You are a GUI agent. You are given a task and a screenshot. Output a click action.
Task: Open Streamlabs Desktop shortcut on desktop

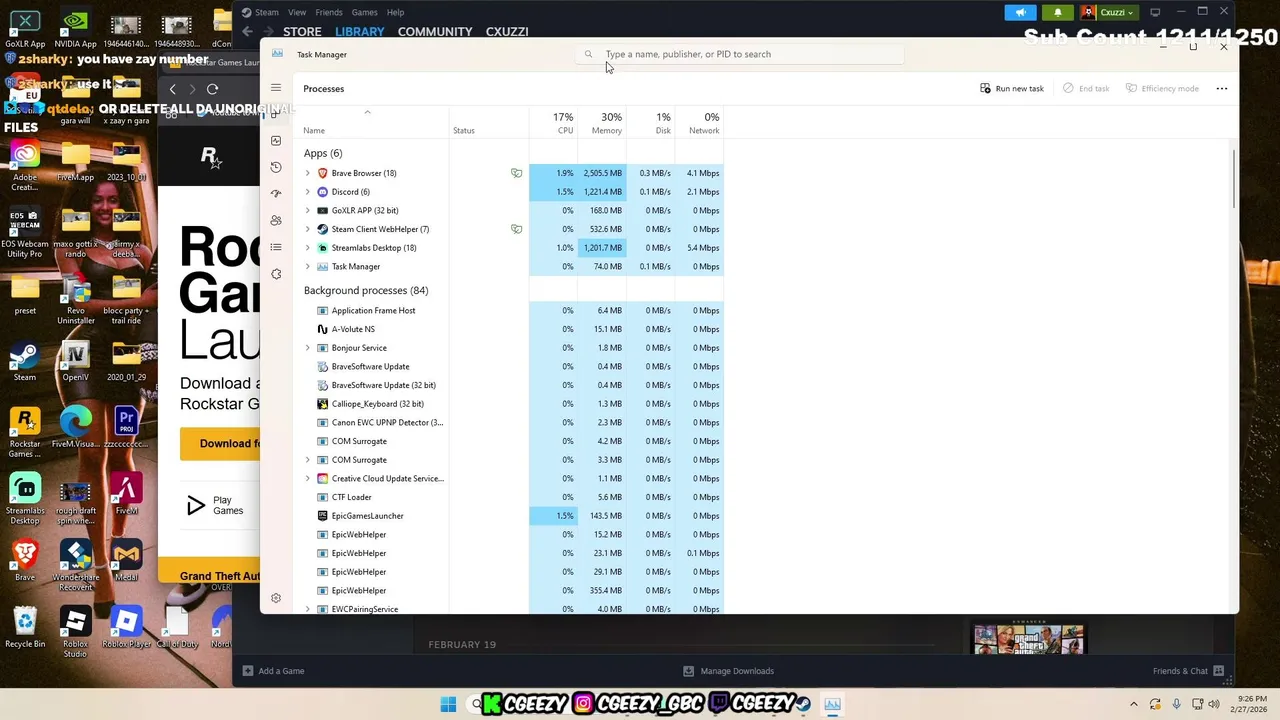coord(25,499)
